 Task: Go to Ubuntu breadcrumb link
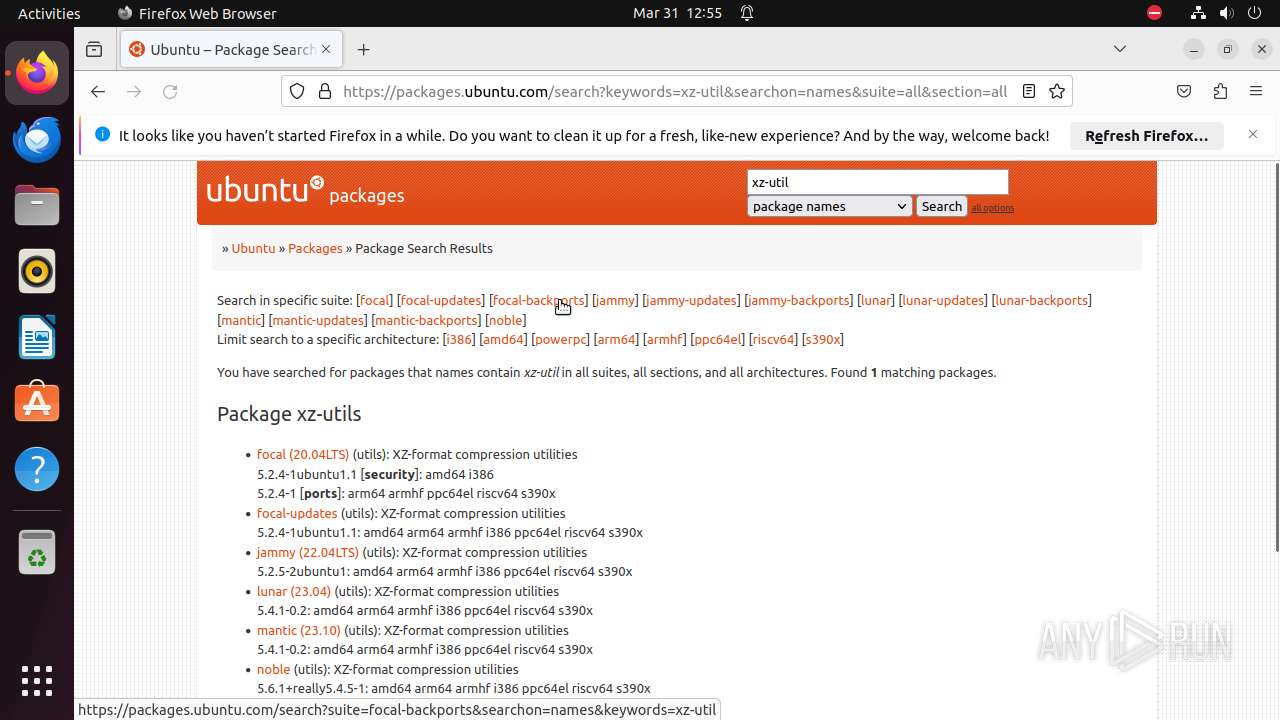[253, 248]
